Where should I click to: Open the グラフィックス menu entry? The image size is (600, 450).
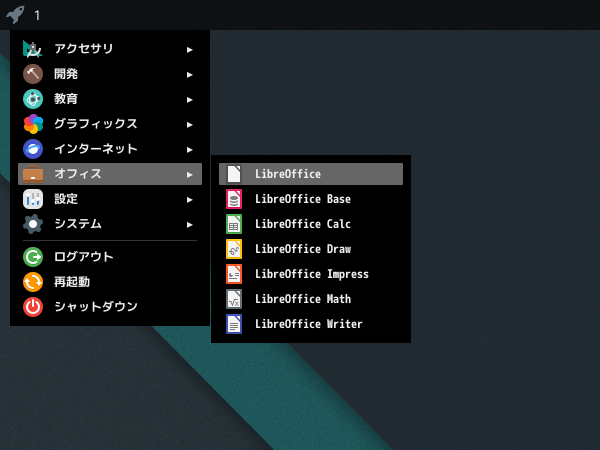[110, 124]
